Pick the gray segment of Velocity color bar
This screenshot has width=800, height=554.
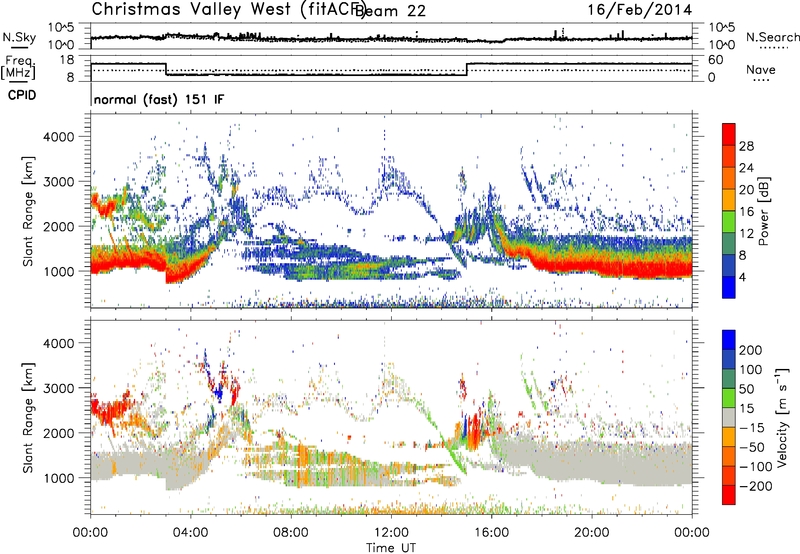point(729,418)
